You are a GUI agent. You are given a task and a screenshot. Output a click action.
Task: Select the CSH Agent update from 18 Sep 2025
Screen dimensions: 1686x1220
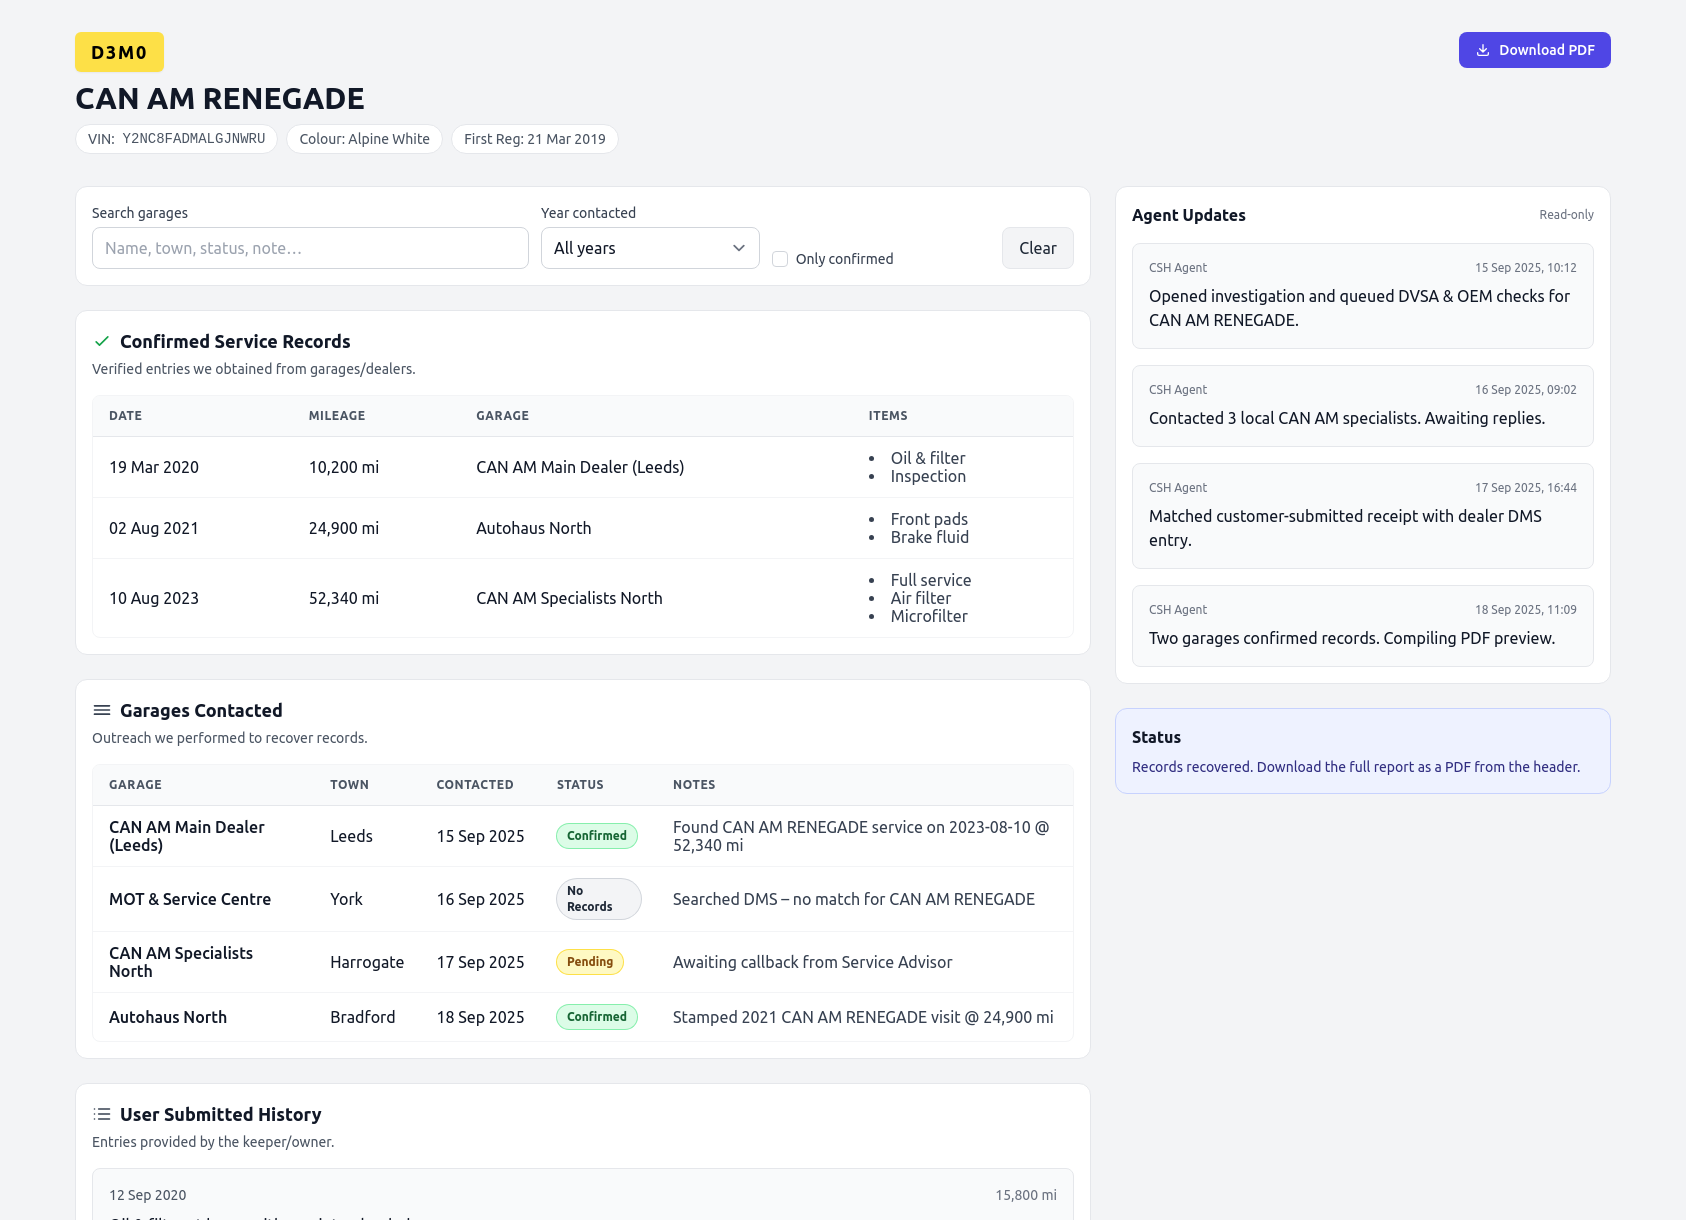click(1361, 625)
